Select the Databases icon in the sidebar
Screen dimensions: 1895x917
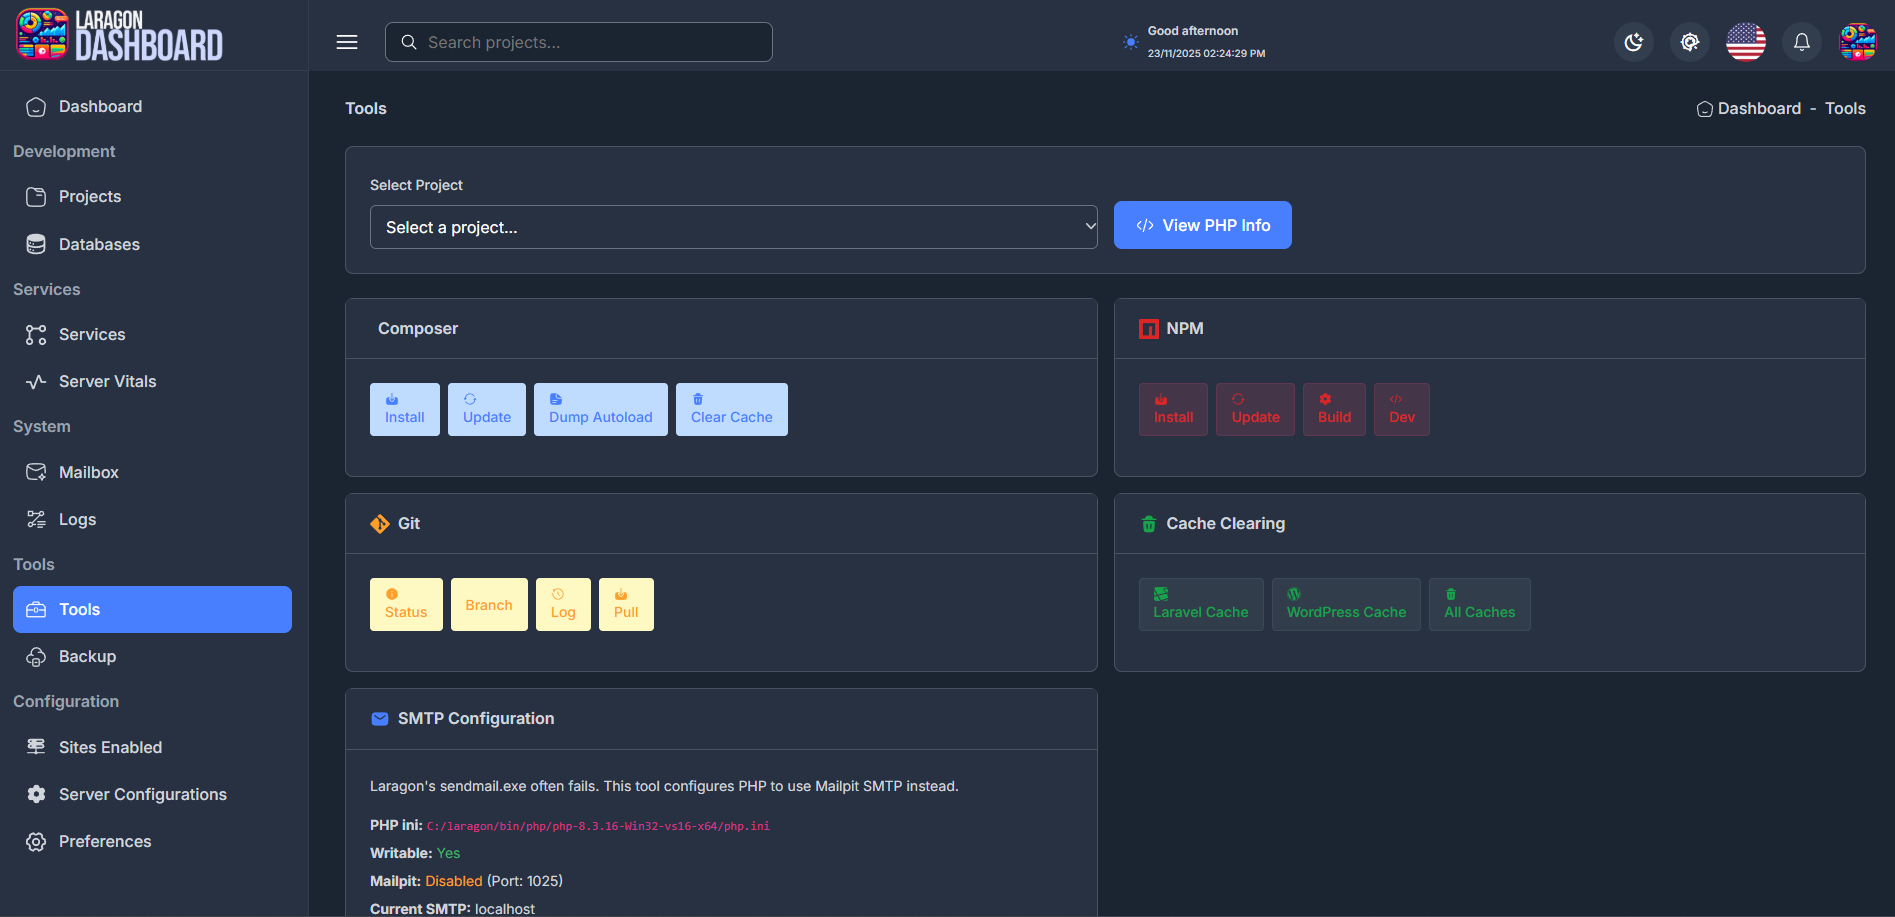point(36,244)
